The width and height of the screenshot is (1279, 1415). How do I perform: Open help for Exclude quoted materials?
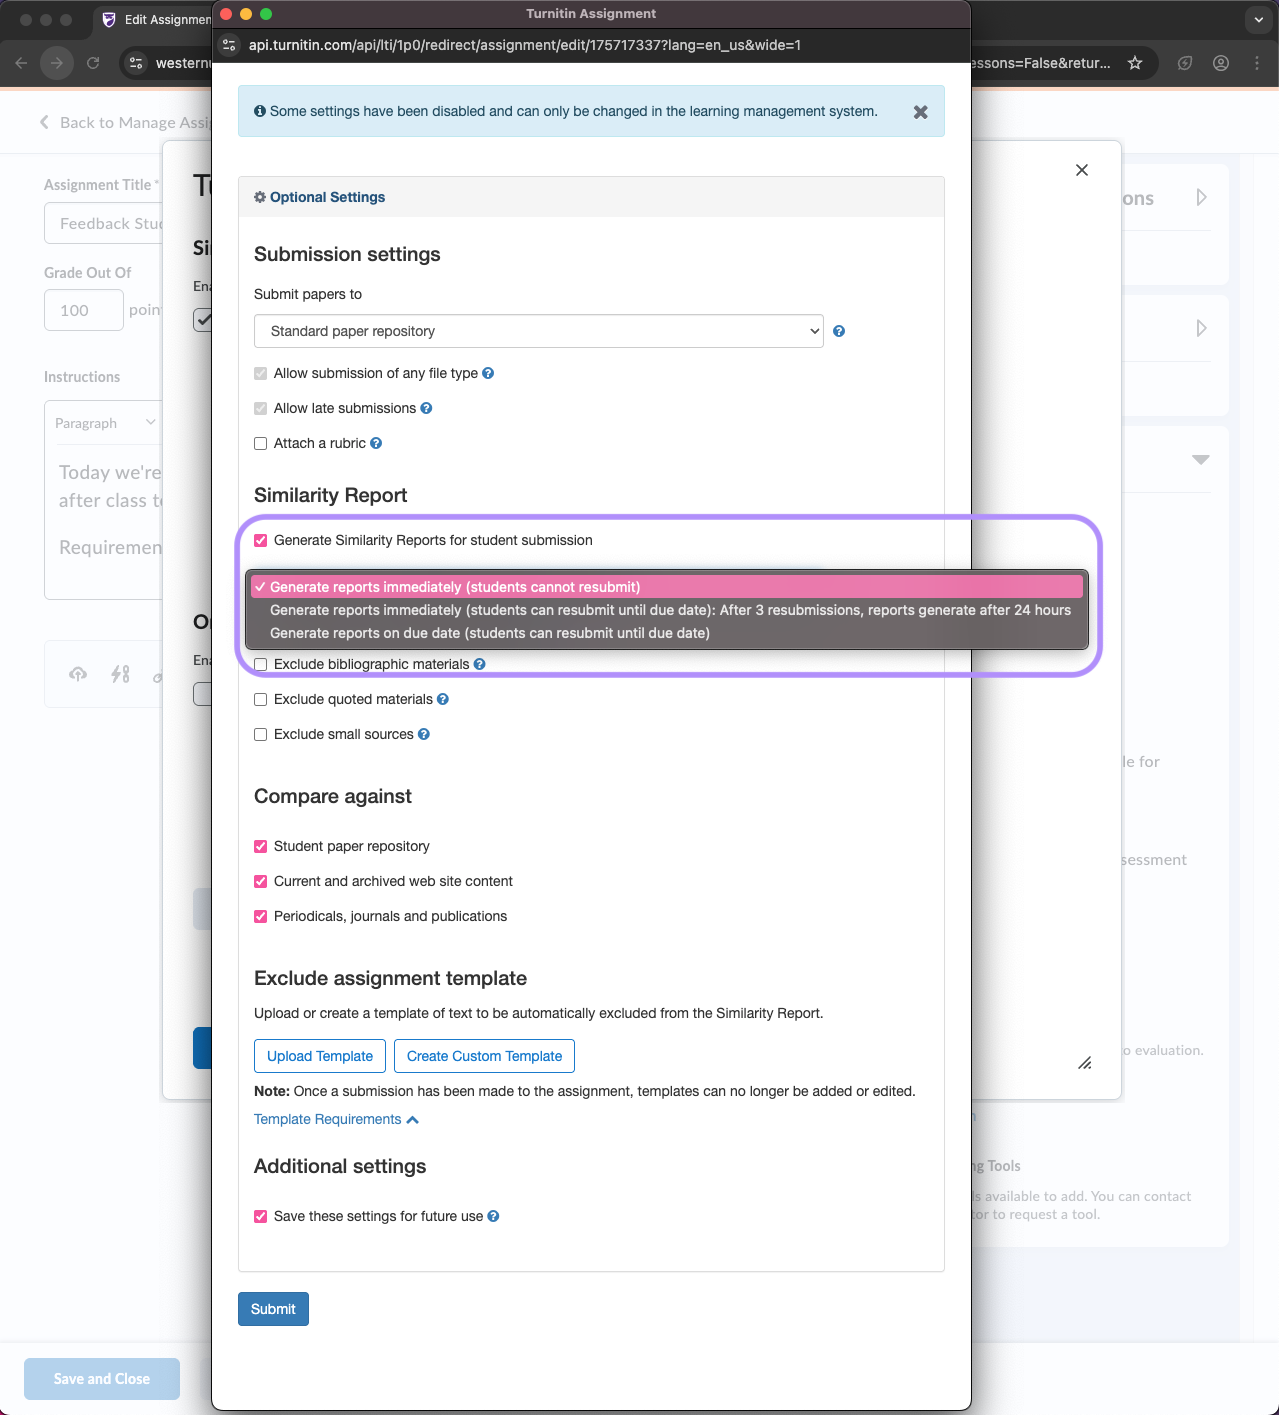(443, 699)
